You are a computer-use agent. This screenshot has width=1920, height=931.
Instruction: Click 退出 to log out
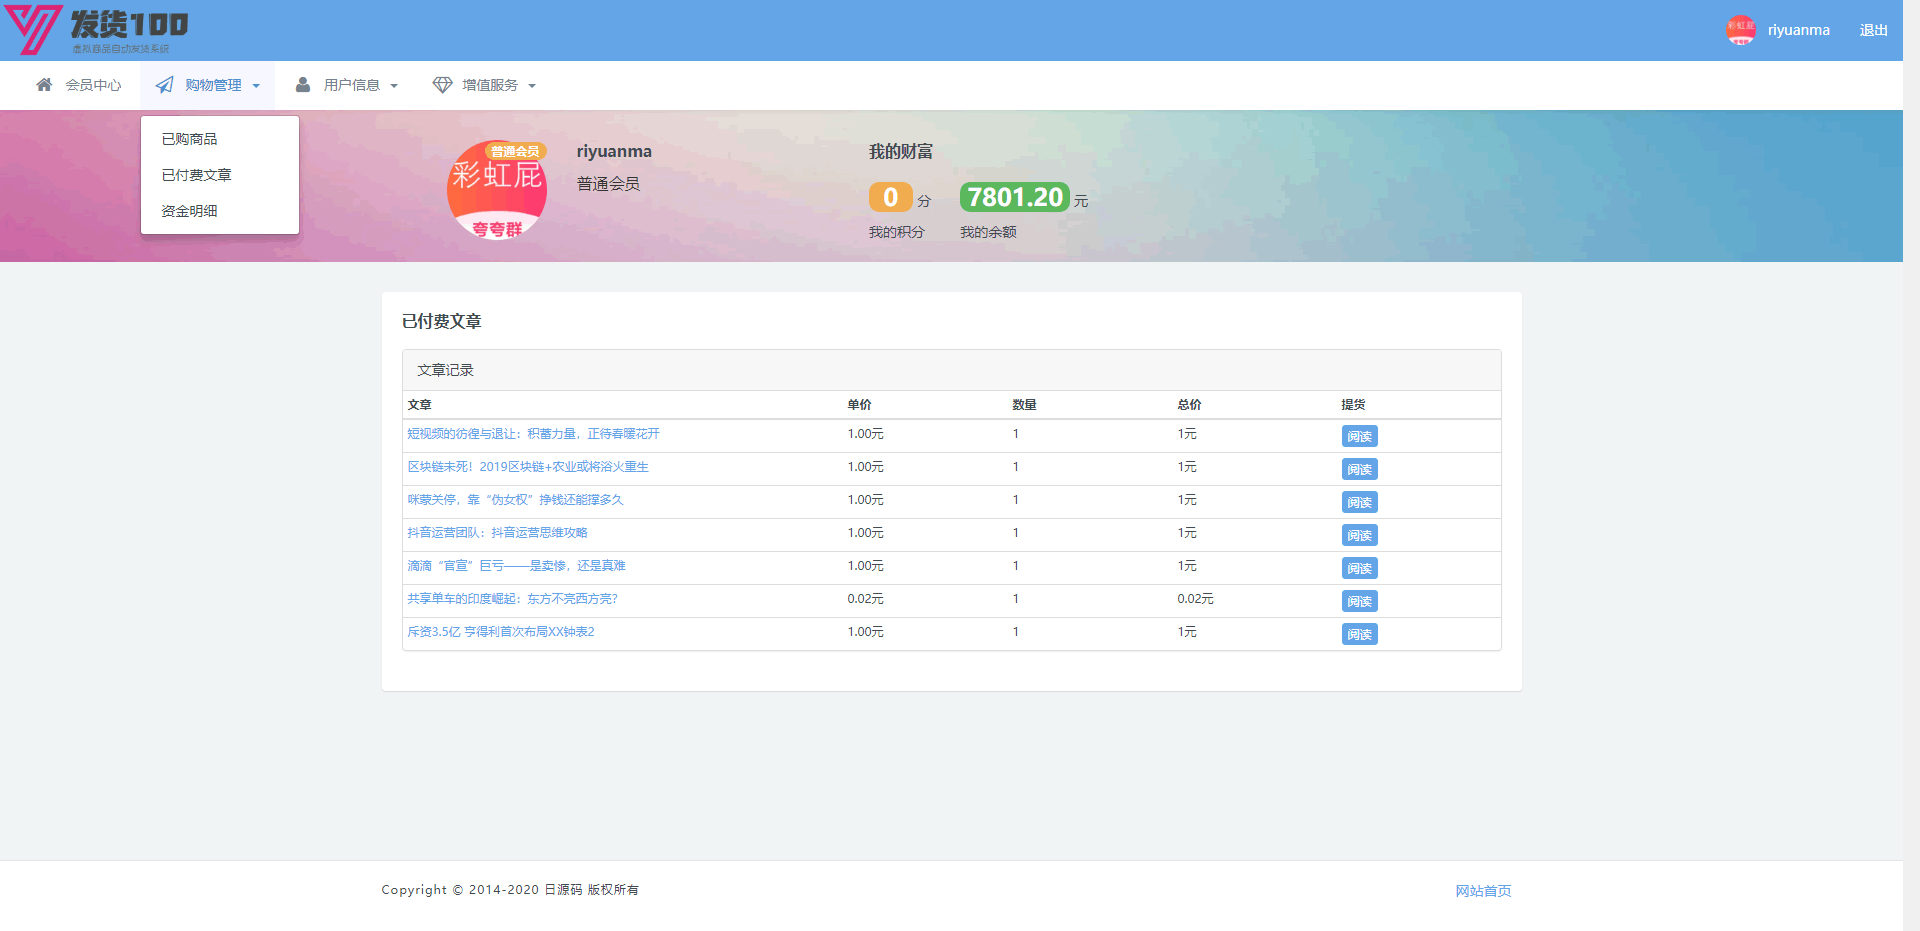coord(1873,30)
